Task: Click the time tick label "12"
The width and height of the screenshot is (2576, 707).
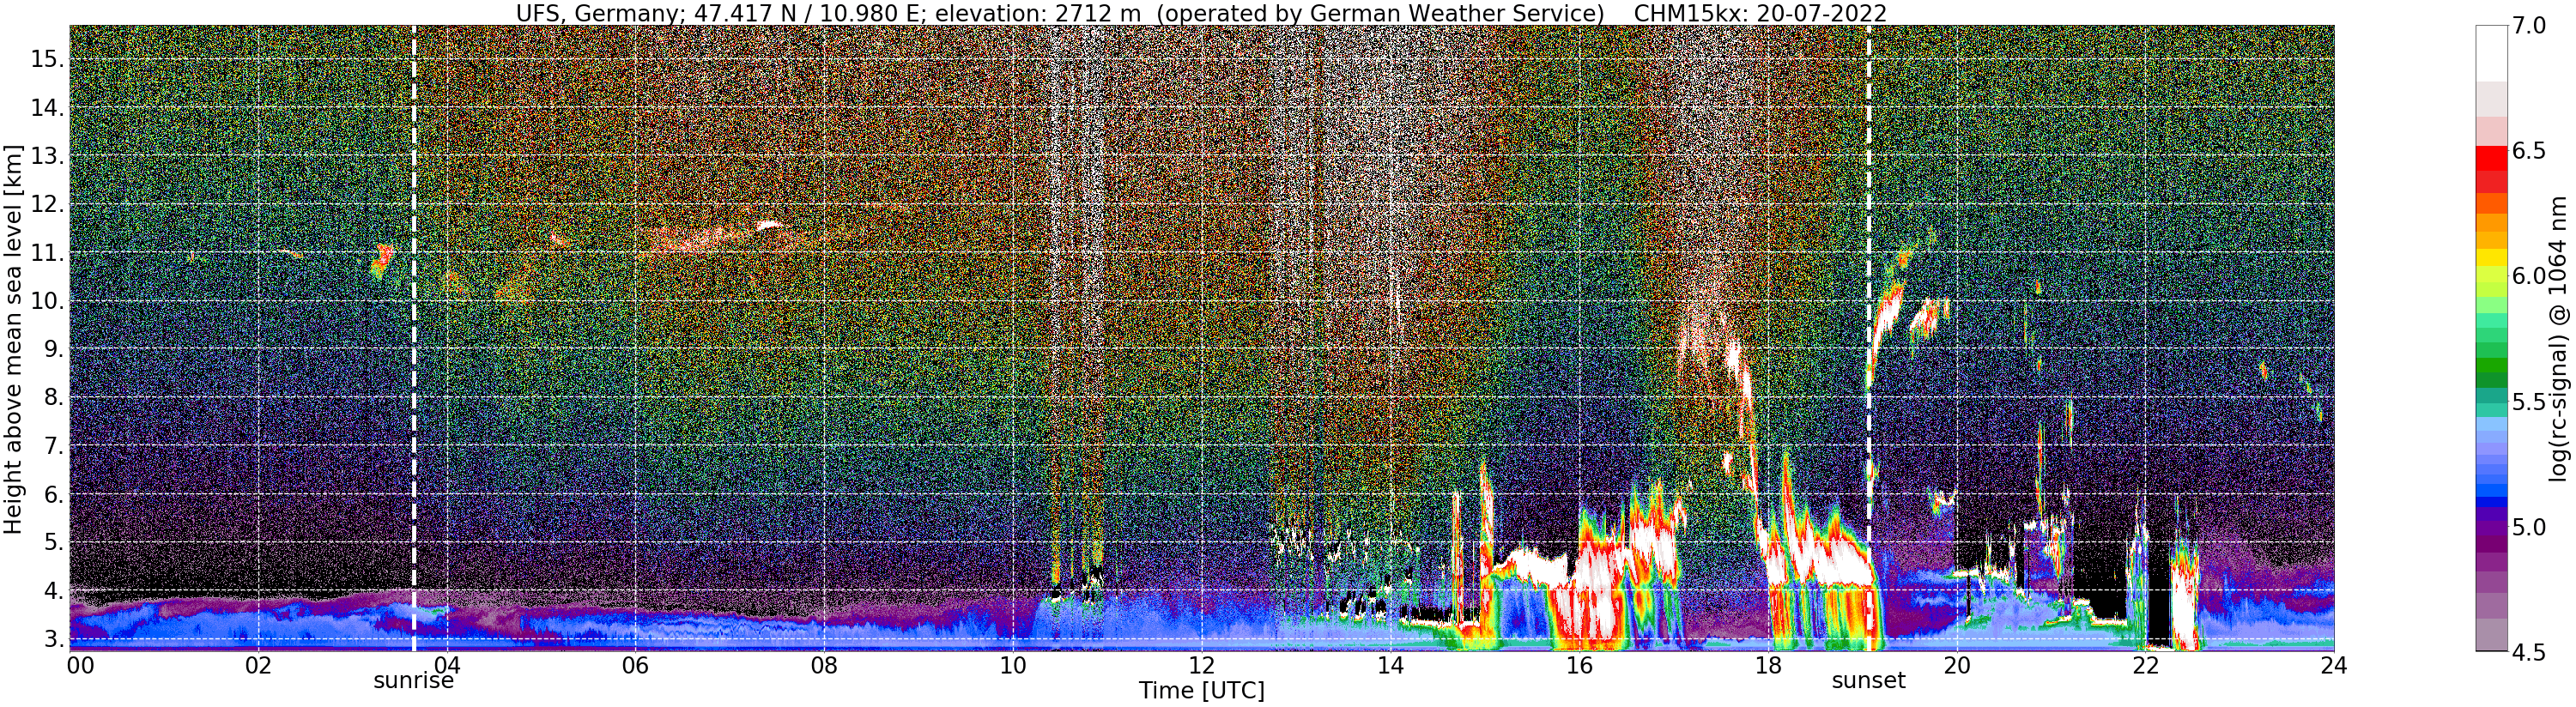Action: (1201, 665)
